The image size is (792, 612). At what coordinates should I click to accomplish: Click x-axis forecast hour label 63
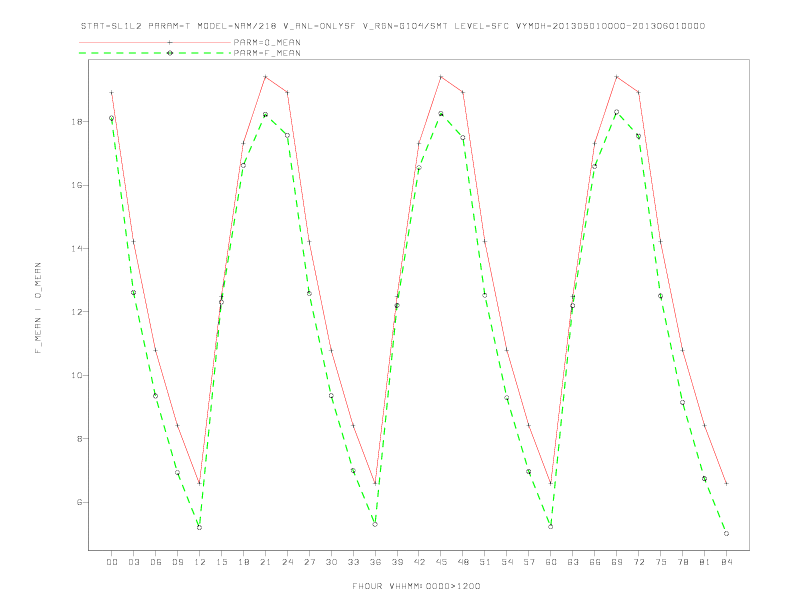coord(573,562)
